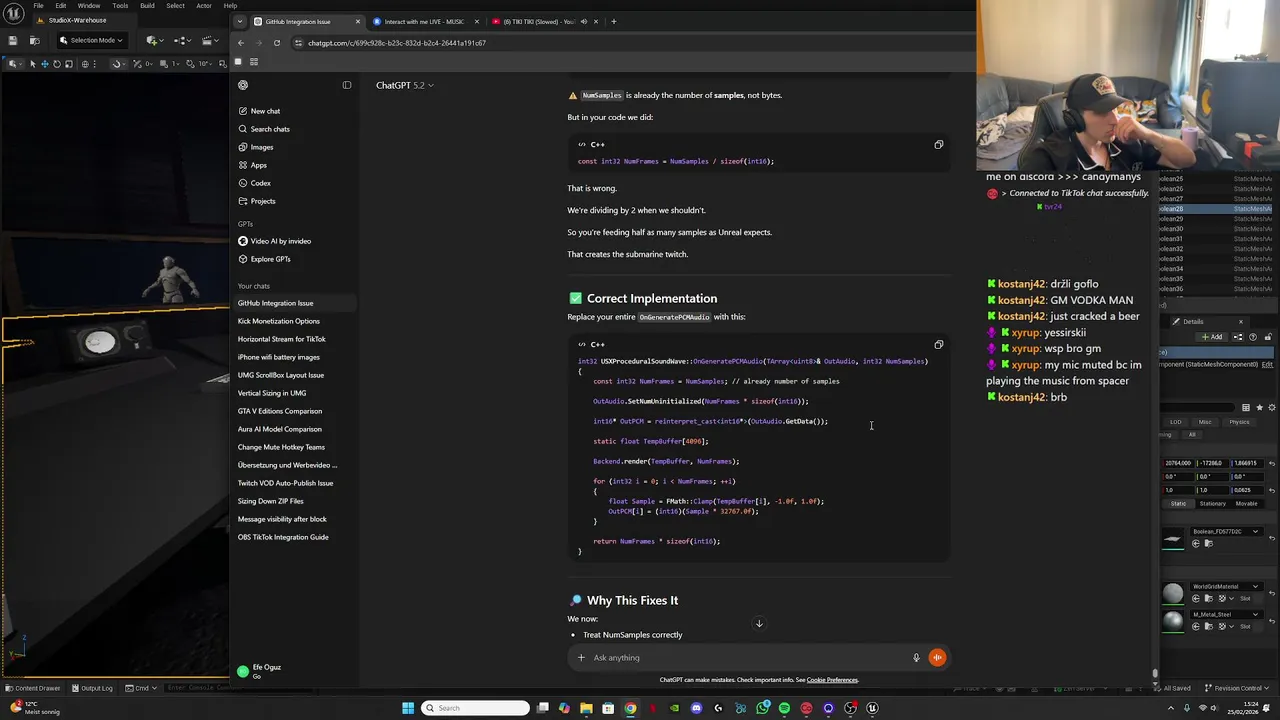
Task: Open Windows Start menu
Action: pyautogui.click(x=408, y=708)
